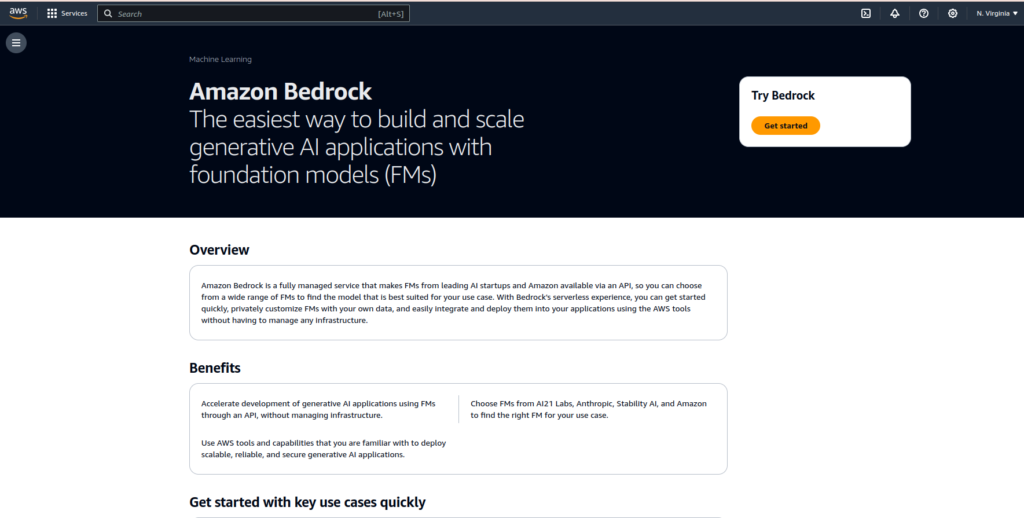Focus the top Search input field
Screen dimensions: 1024x518
coord(253,13)
